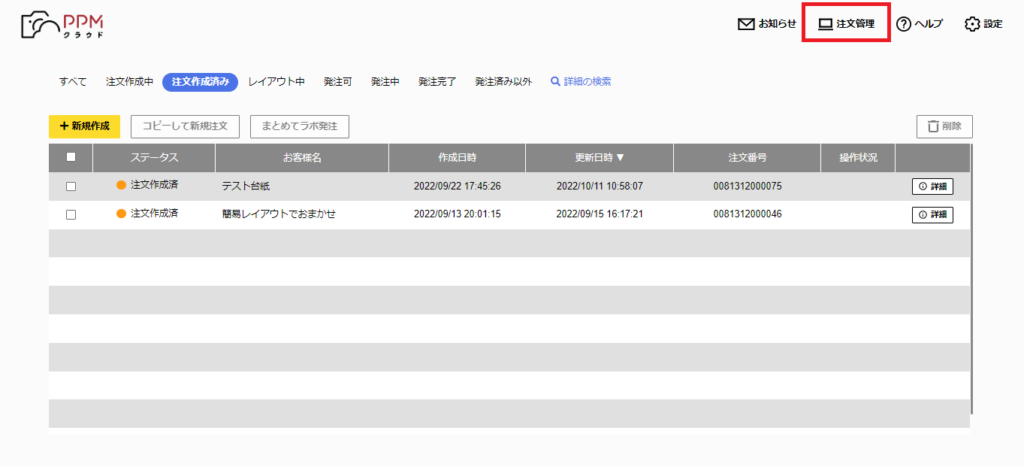
Task: Filter by レイアウト中 status
Action: point(276,82)
